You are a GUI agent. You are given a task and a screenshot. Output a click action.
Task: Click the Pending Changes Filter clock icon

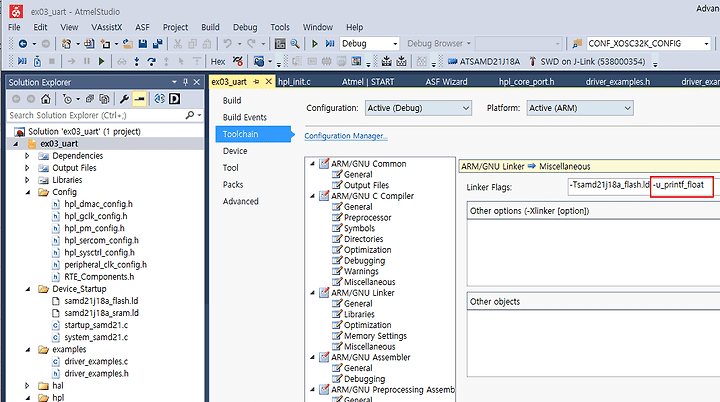point(68,99)
